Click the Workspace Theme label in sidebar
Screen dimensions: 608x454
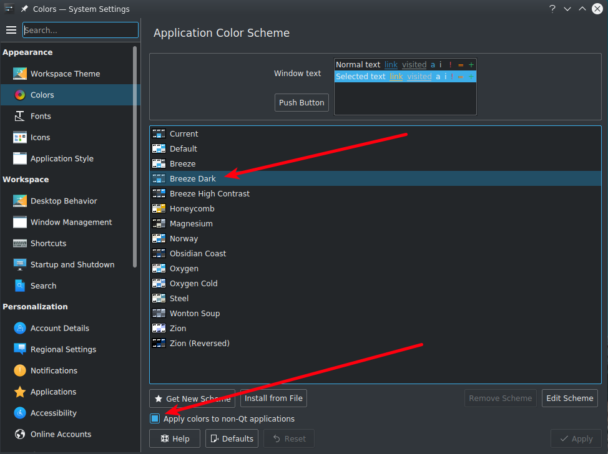[x=65, y=74]
